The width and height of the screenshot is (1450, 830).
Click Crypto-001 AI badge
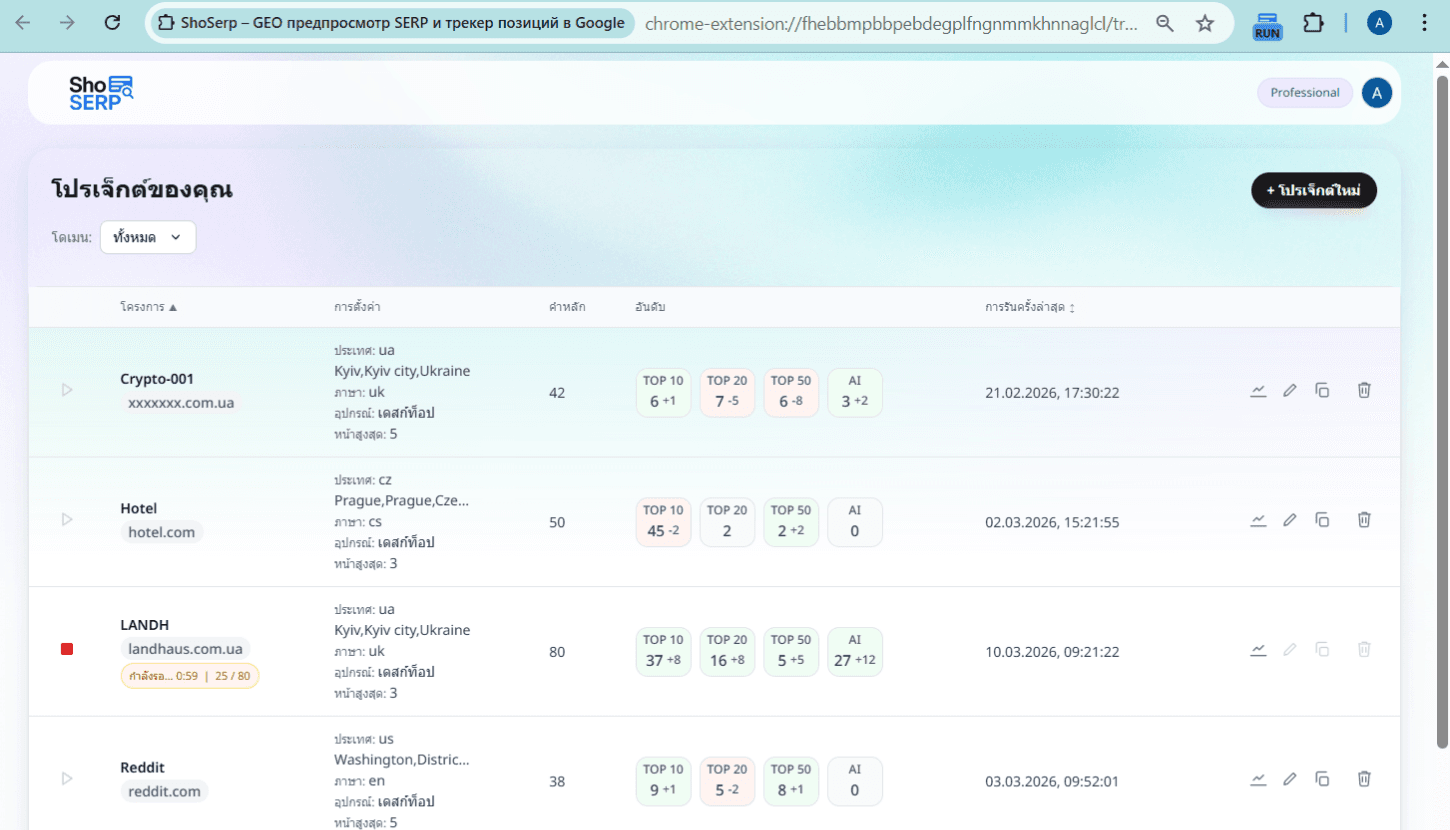tap(855, 392)
